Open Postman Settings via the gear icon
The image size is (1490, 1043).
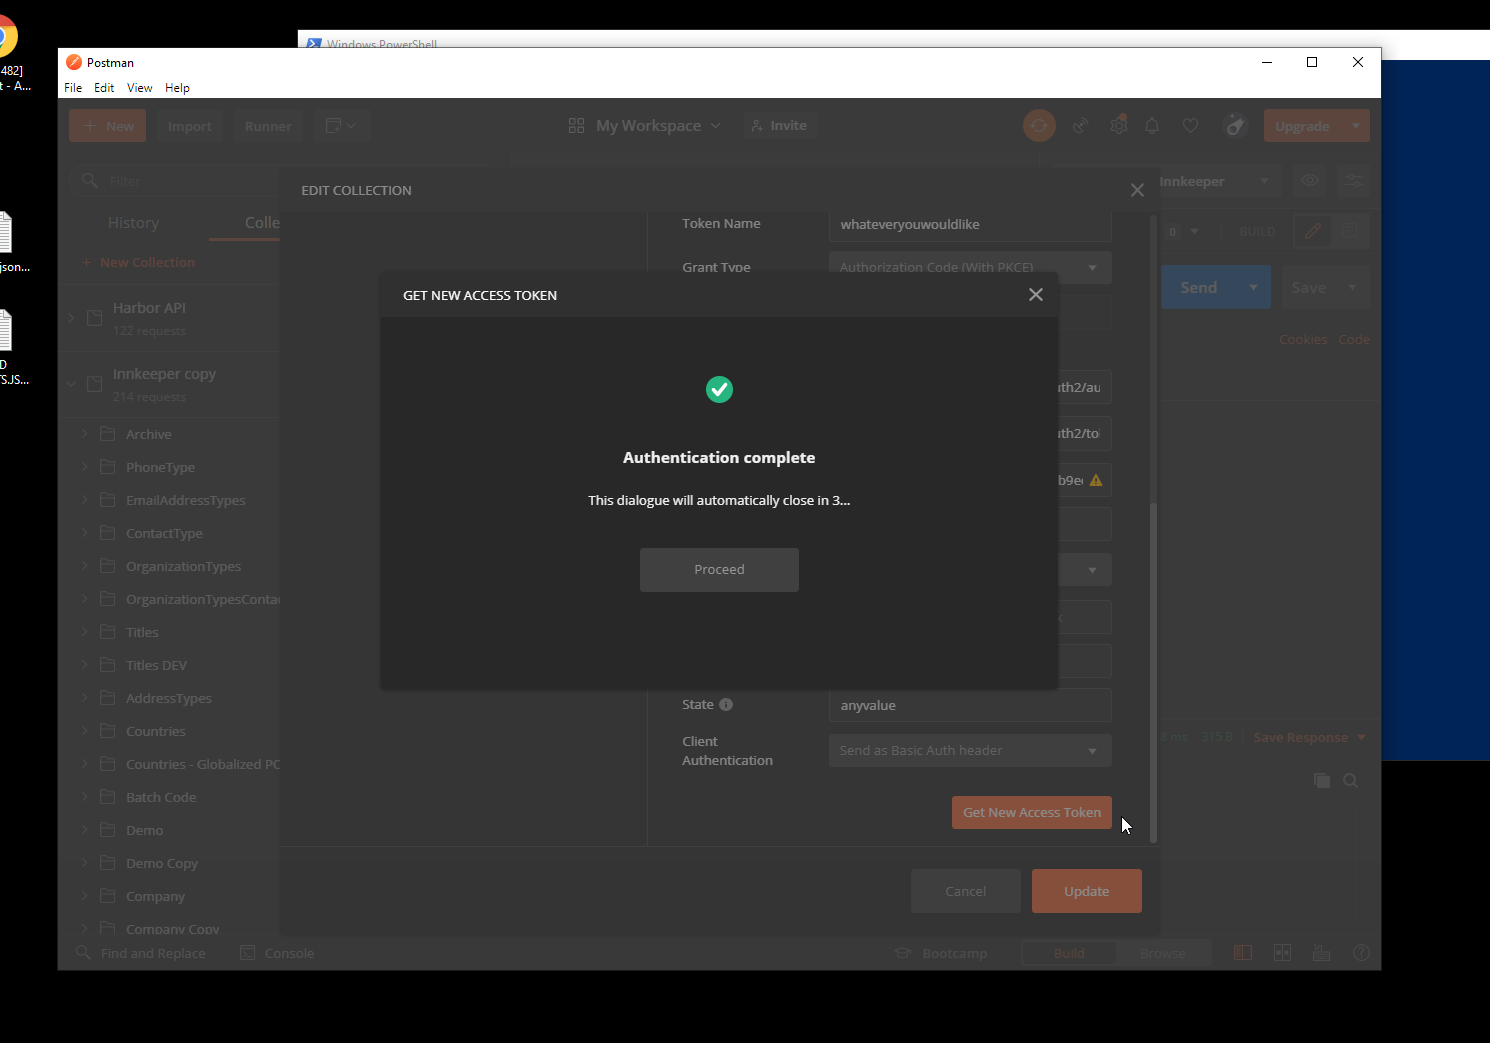pyautogui.click(x=1118, y=125)
